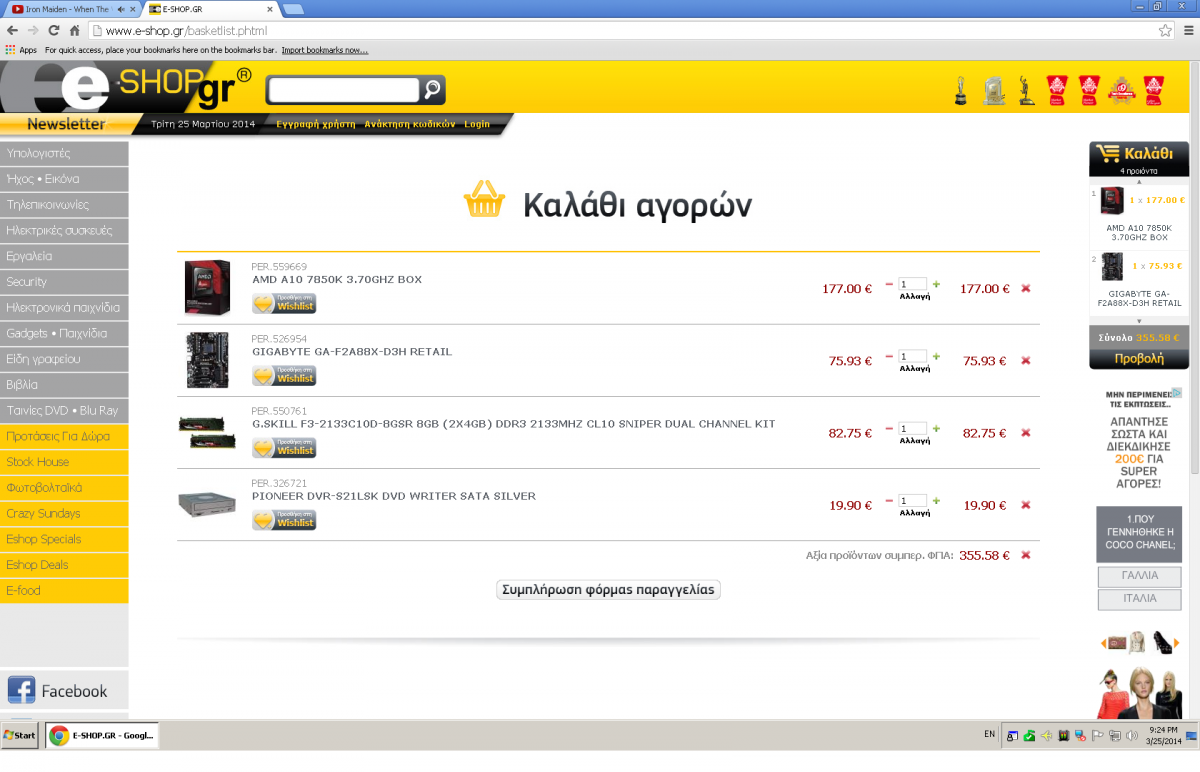Click the e-SHOP.gr logo

tap(126, 88)
